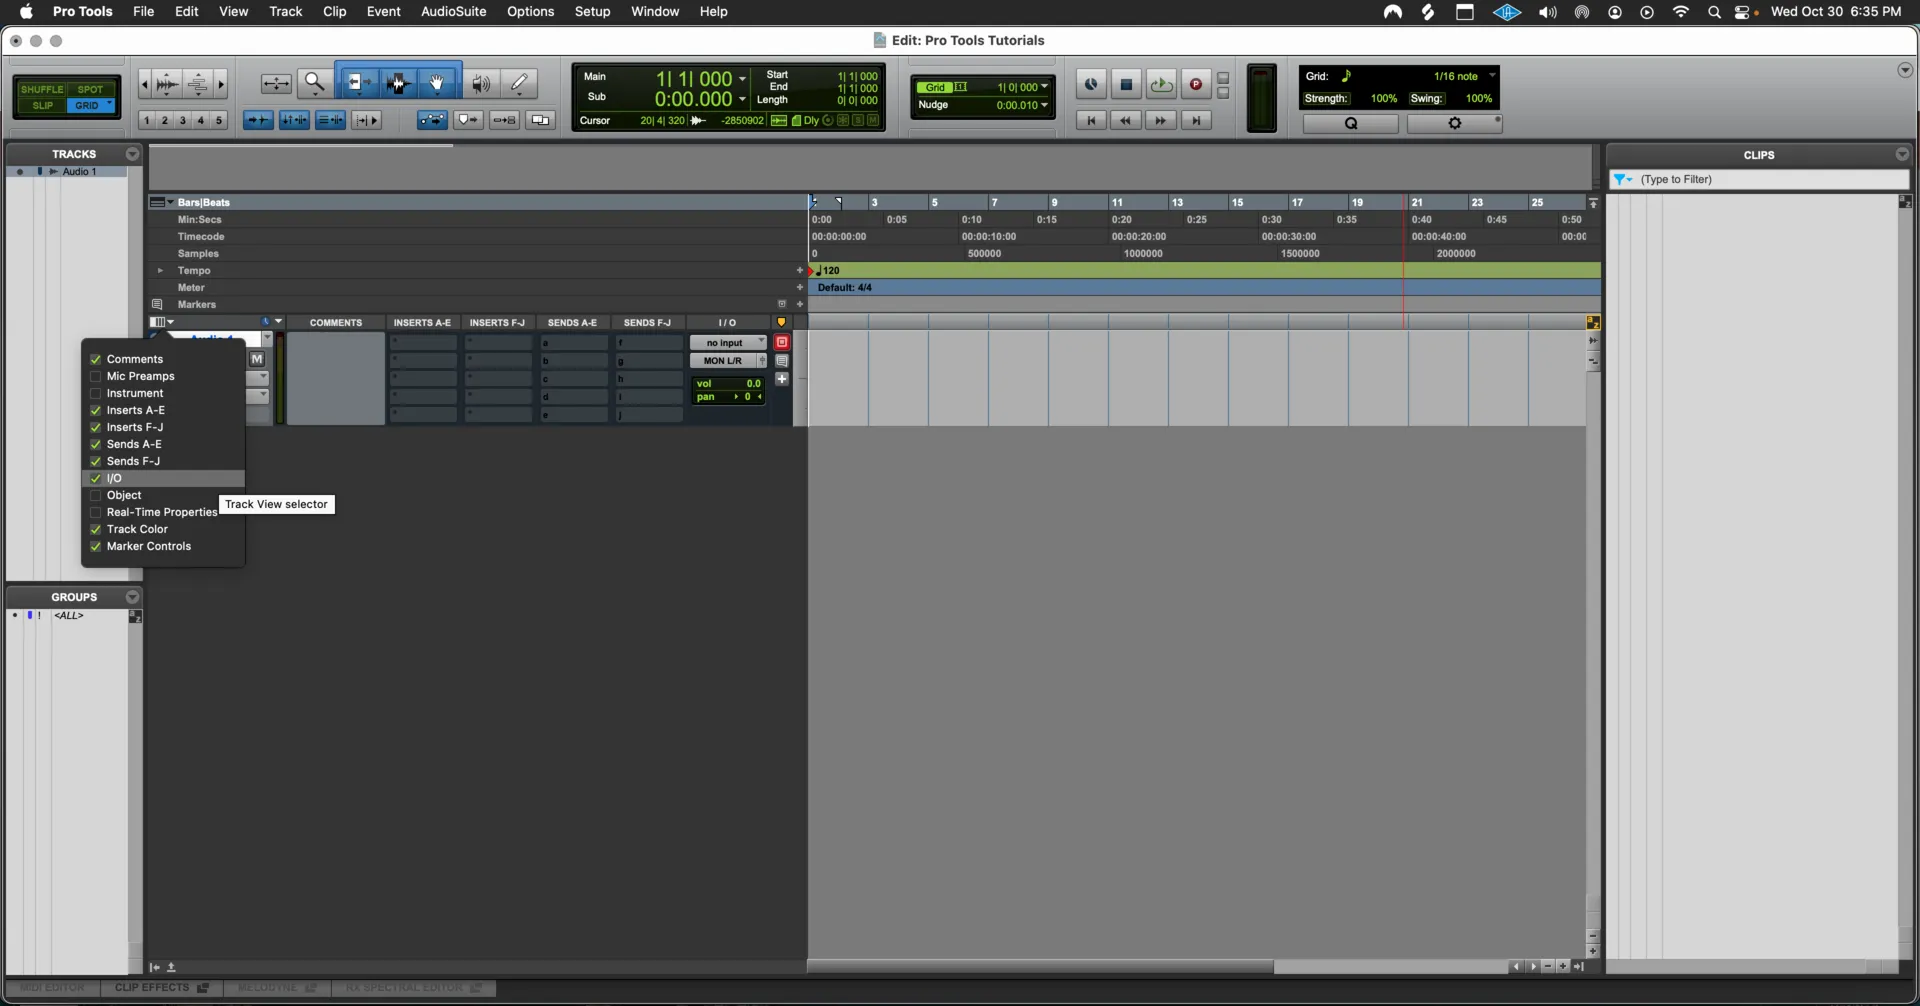This screenshot has width=1920, height=1006.
Task: Uncheck the Track Color view option
Action: (96, 530)
